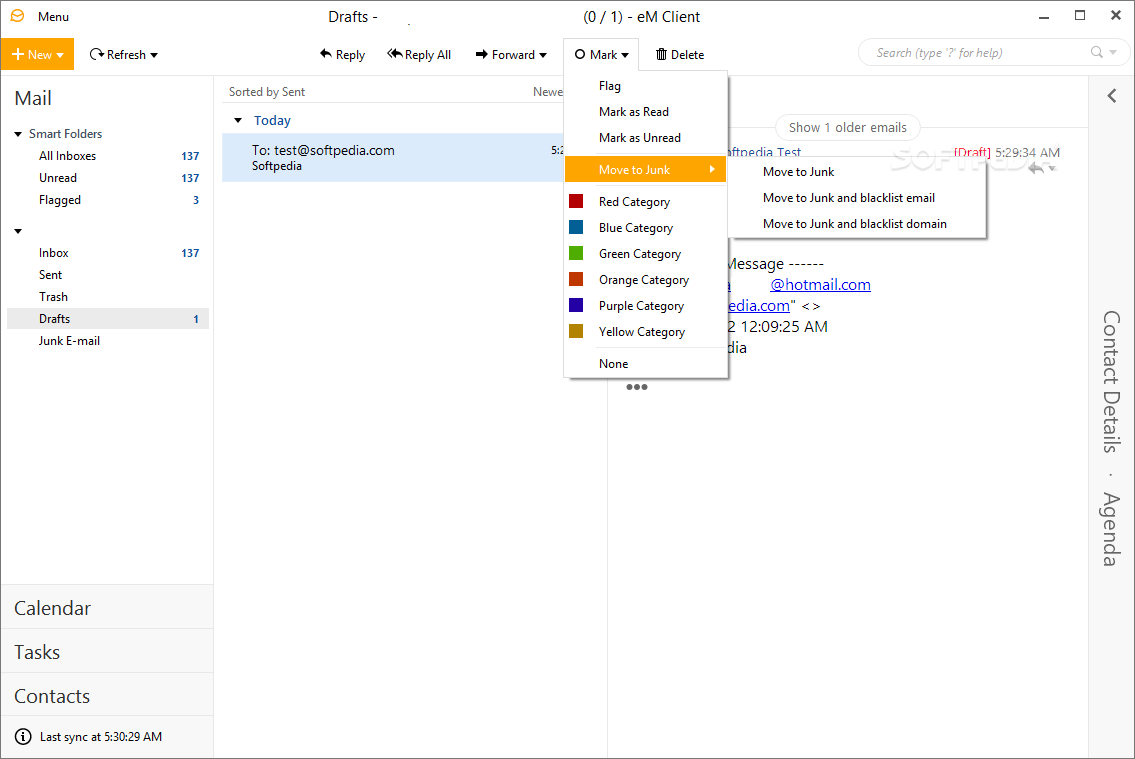The width and height of the screenshot is (1135, 759).
Task: Choose Move to Junk and blacklist domain
Action: [857, 224]
